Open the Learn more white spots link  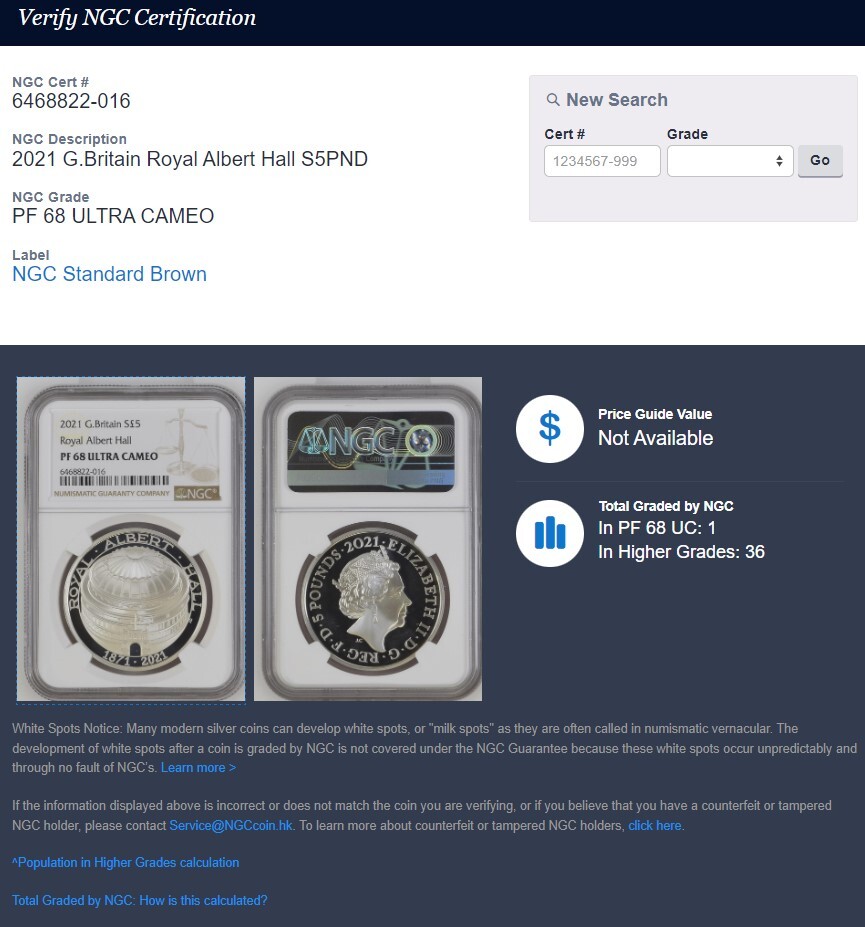pyautogui.click(x=198, y=767)
